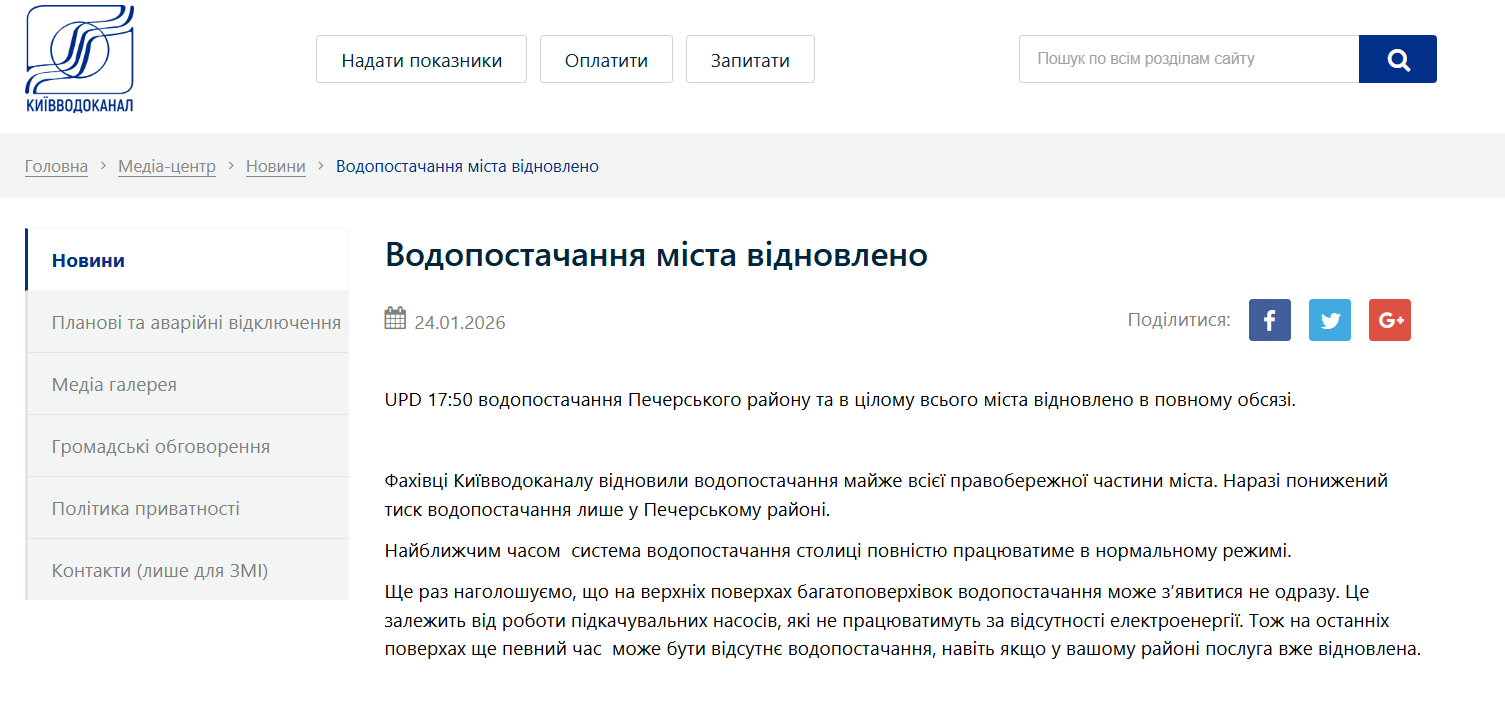Open Політика приватності sidebar item
The height and width of the screenshot is (708, 1505).
[187, 508]
